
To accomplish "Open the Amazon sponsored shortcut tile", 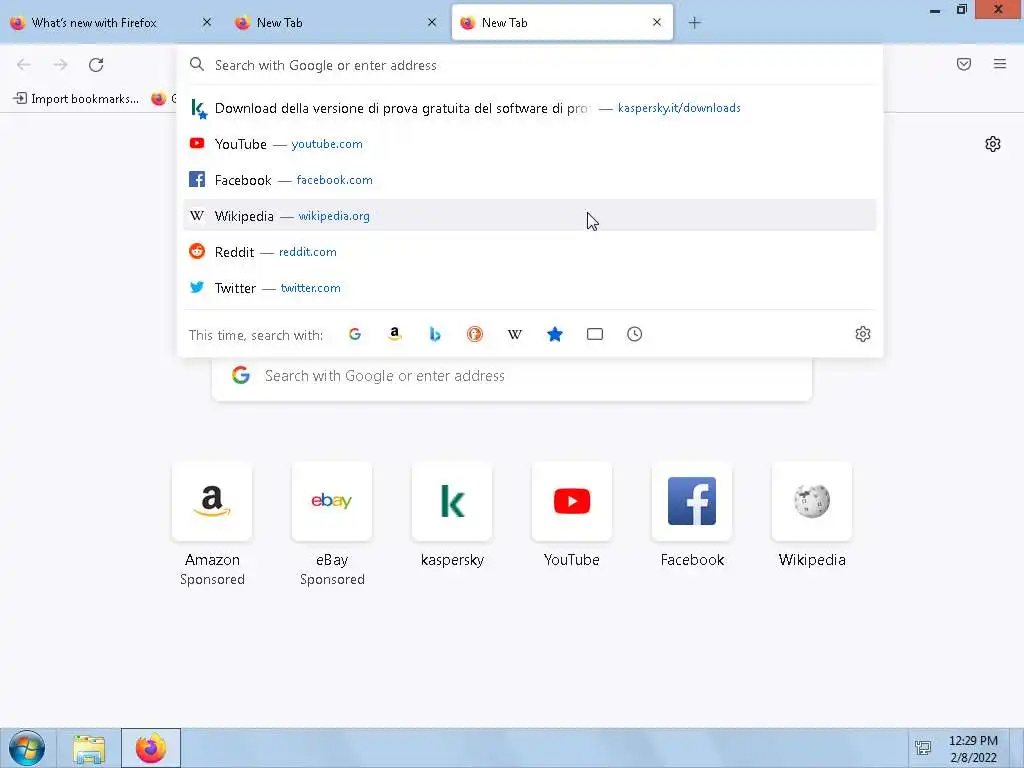I will (x=212, y=502).
